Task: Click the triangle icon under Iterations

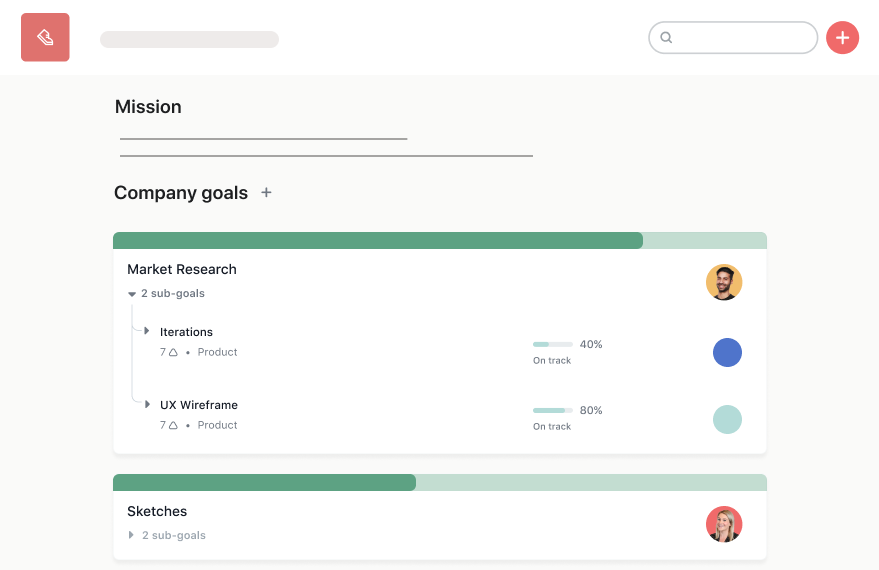Action: click(x=173, y=353)
